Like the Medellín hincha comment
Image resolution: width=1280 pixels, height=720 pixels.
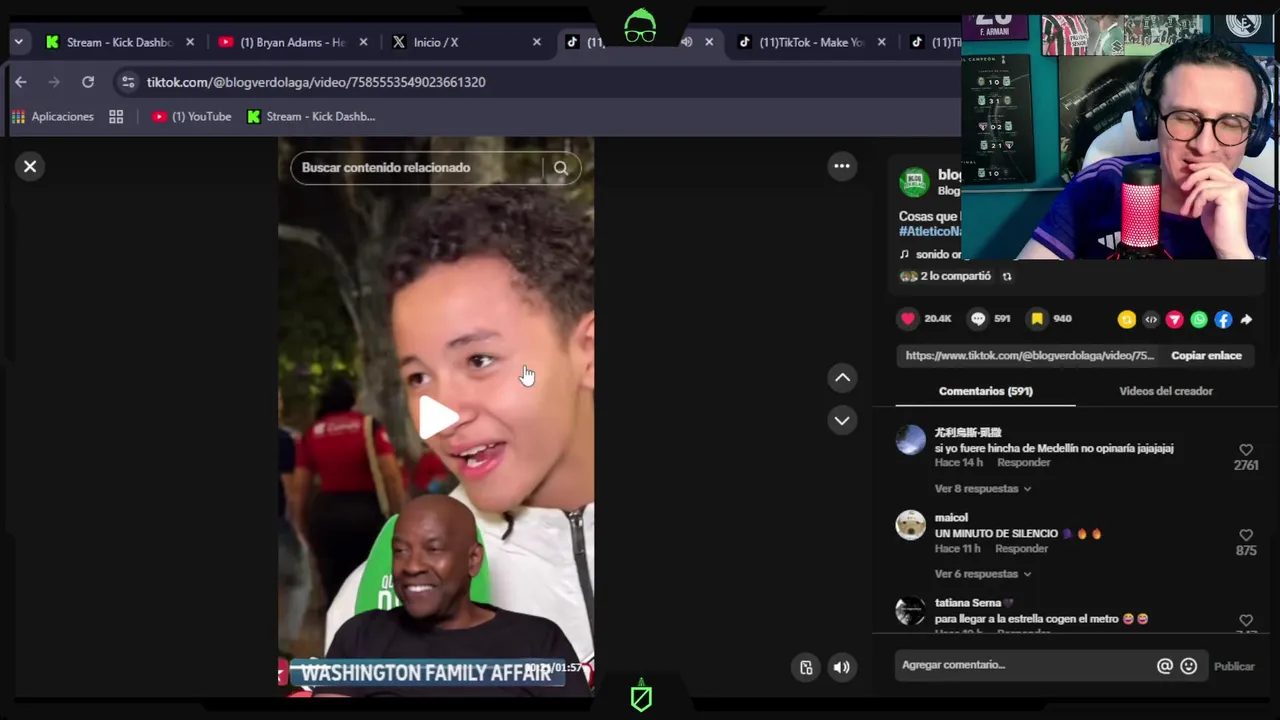point(1246,451)
